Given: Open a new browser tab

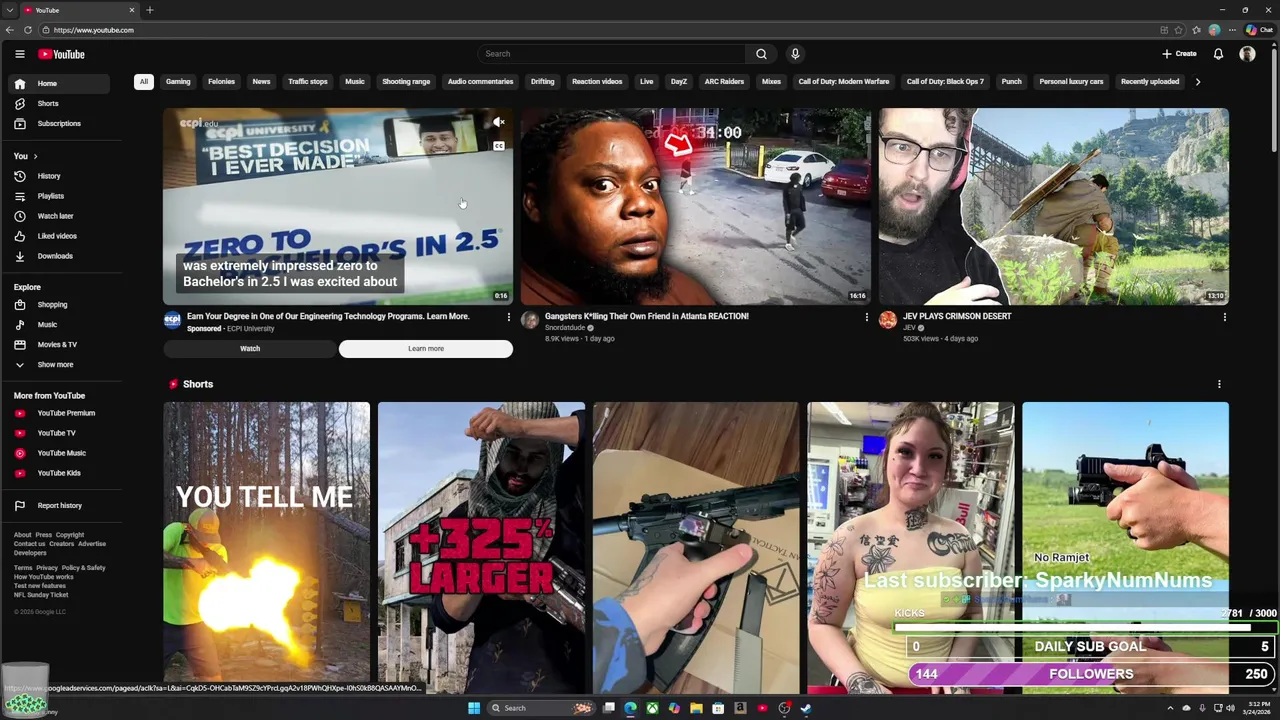Looking at the screenshot, I should coord(150,10).
